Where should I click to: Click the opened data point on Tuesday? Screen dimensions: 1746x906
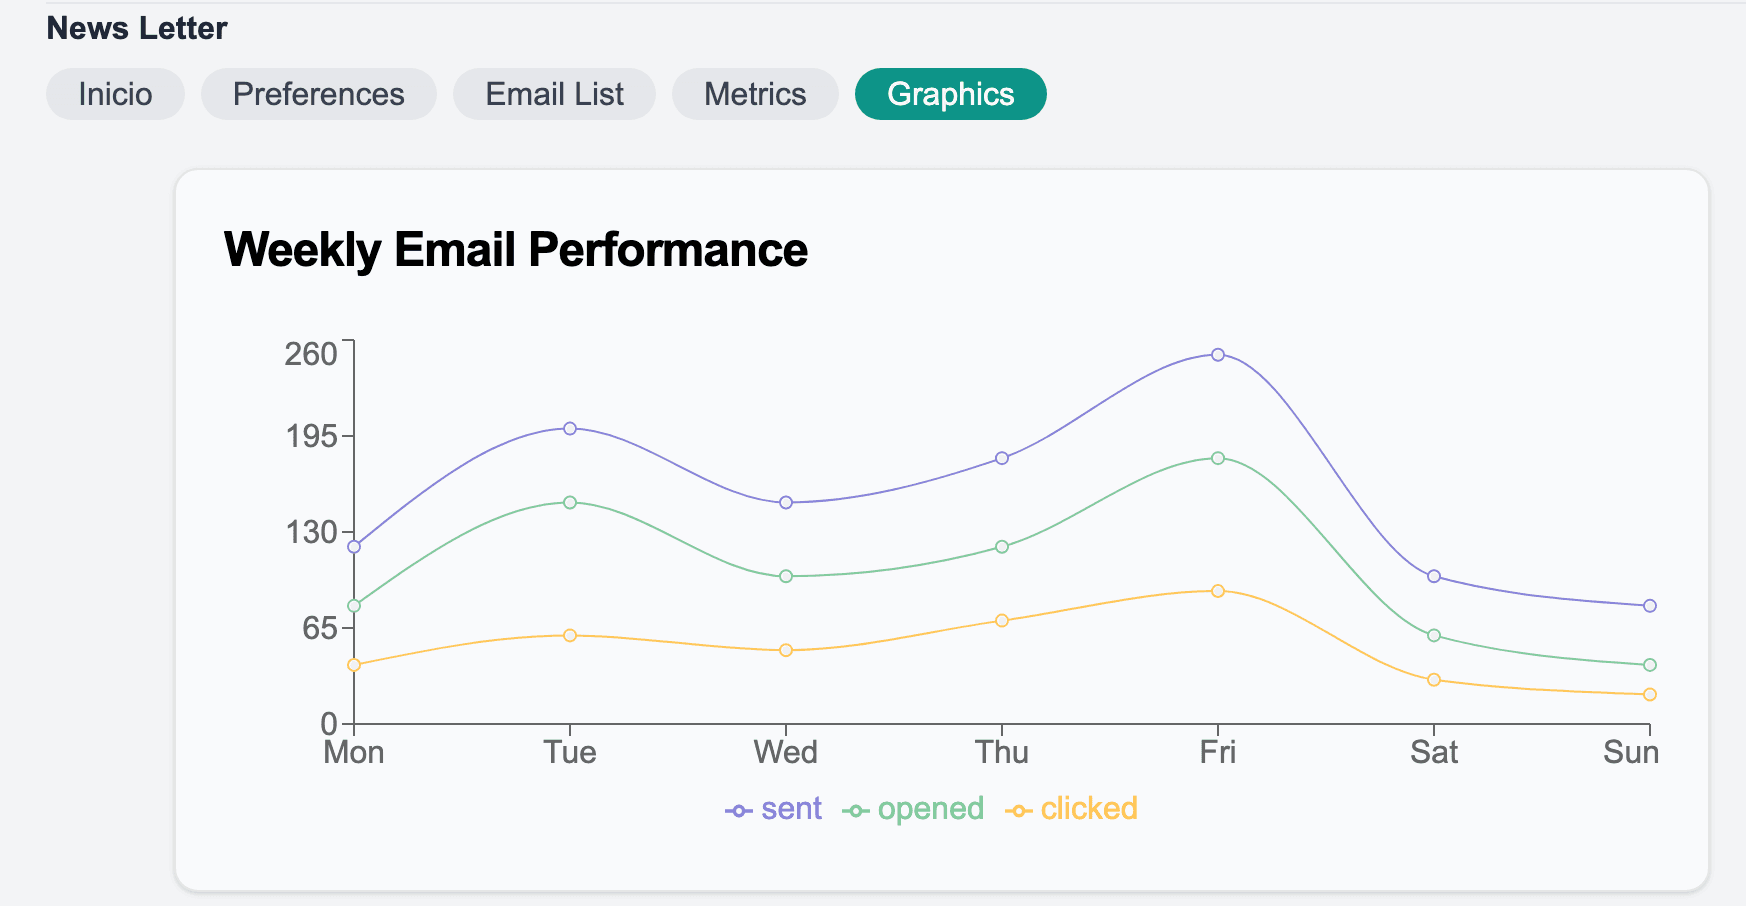point(570,502)
